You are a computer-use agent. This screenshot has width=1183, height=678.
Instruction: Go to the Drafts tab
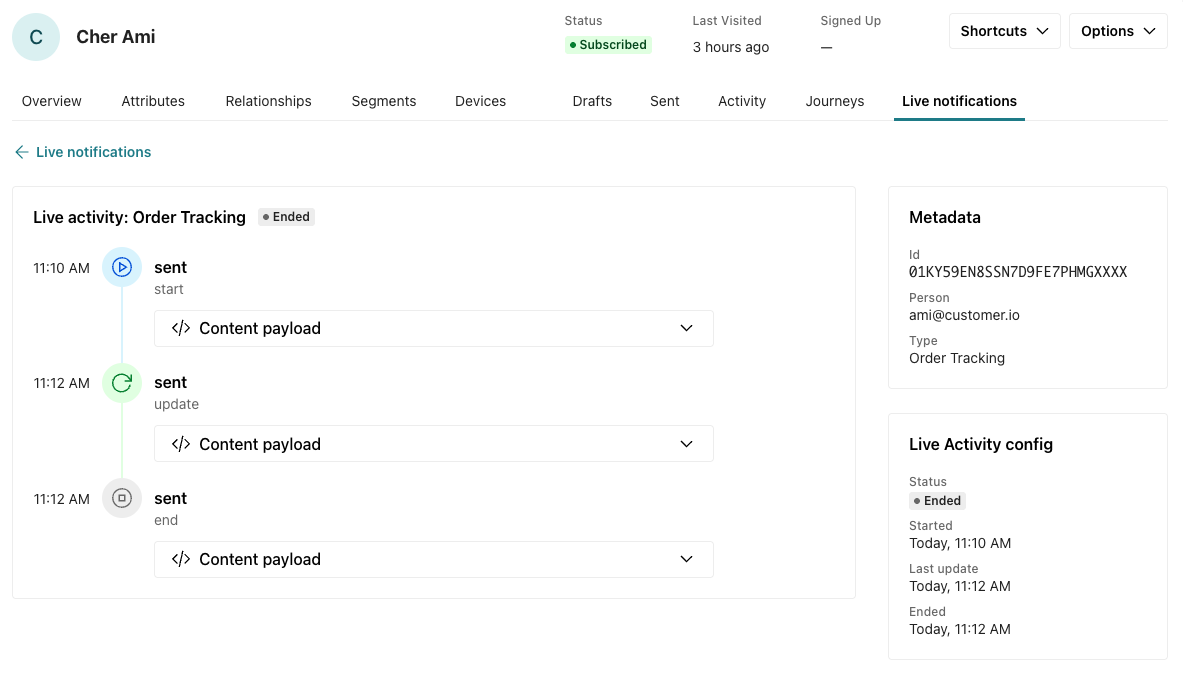tap(592, 101)
